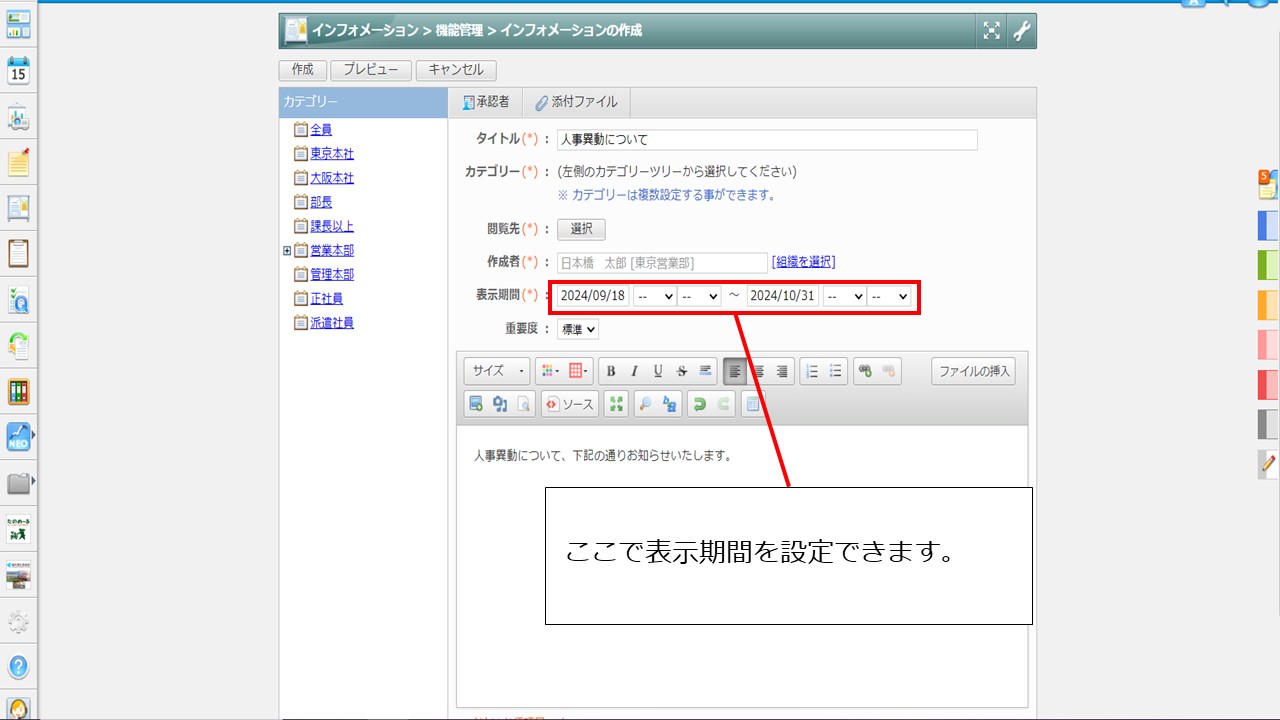1280x720 pixels.
Task: Click the プレビュー button
Action: point(371,70)
